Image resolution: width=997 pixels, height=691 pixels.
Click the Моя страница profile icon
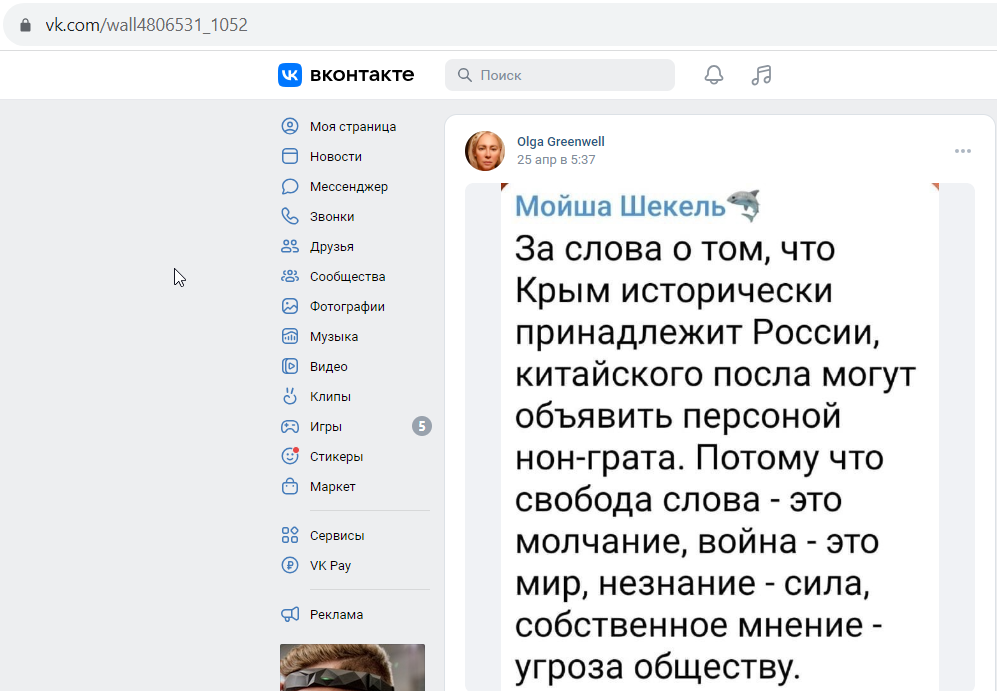290,126
